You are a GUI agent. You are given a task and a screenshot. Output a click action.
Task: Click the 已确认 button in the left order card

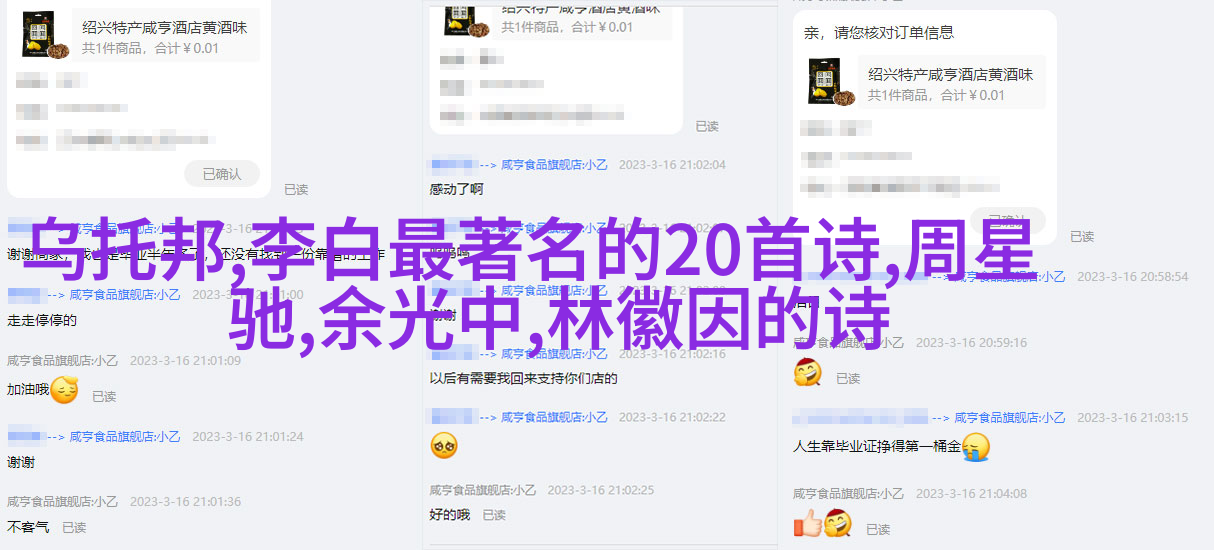point(222,173)
